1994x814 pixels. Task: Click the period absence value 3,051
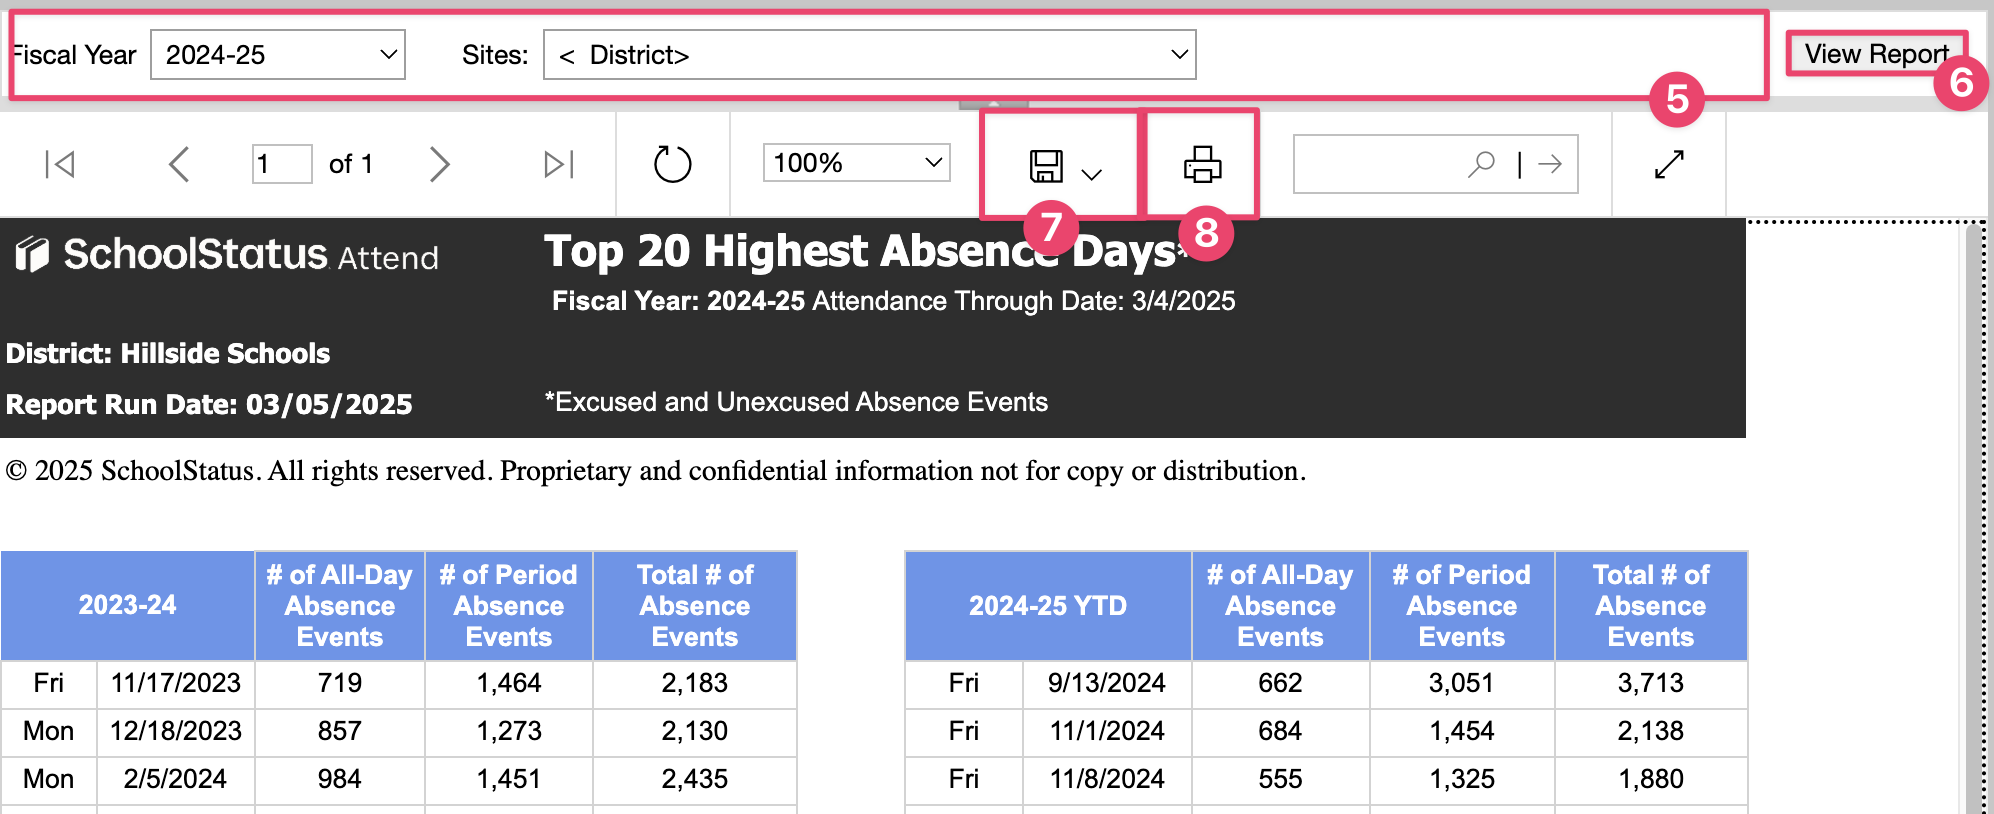1462,684
